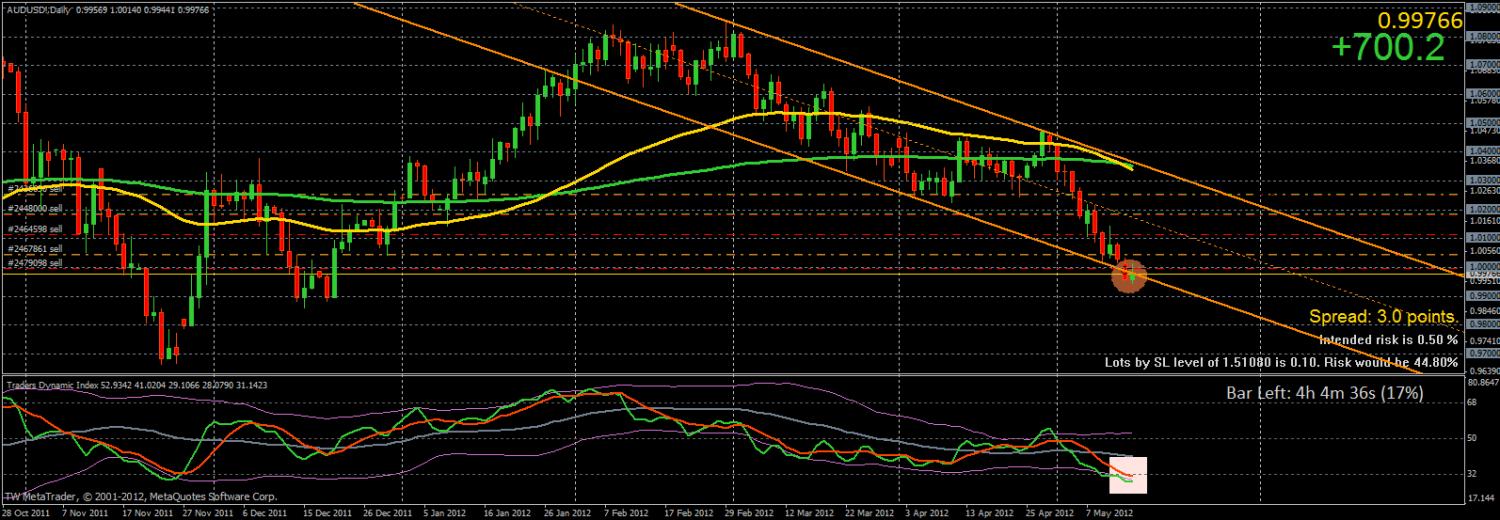Click the 0.9900 level on price scale
The width and height of the screenshot is (1500, 520).
click(1481, 296)
